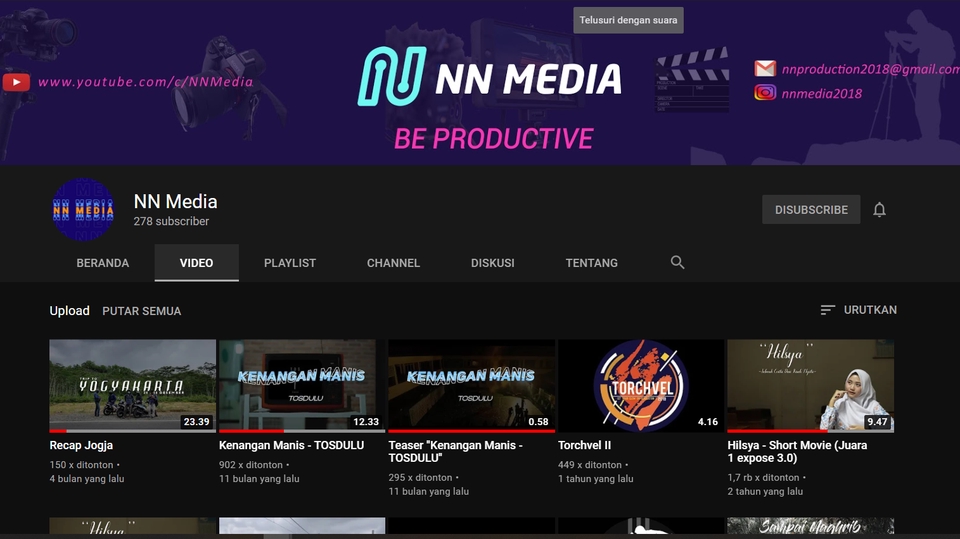Viewport: 960px width, 539px height.
Task: Open the channel search magnifier icon
Action: pyautogui.click(x=677, y=262)
